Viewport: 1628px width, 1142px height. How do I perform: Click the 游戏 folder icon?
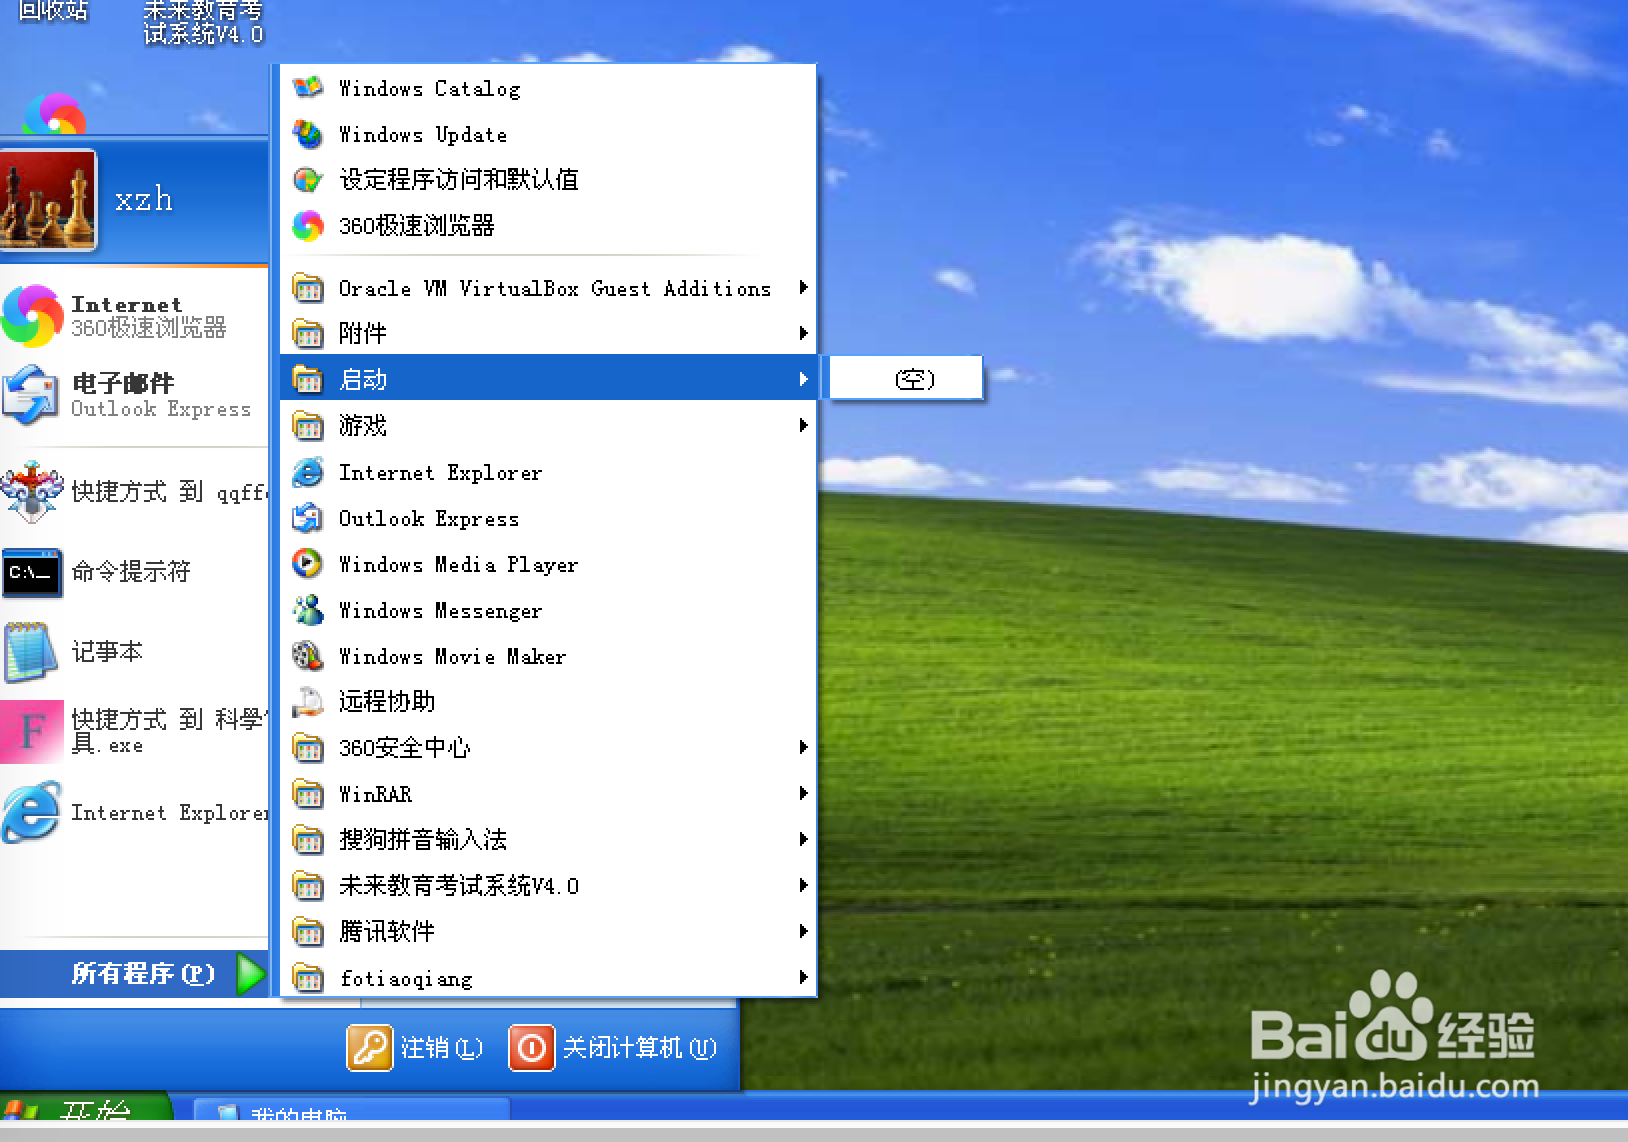(308, 426)
